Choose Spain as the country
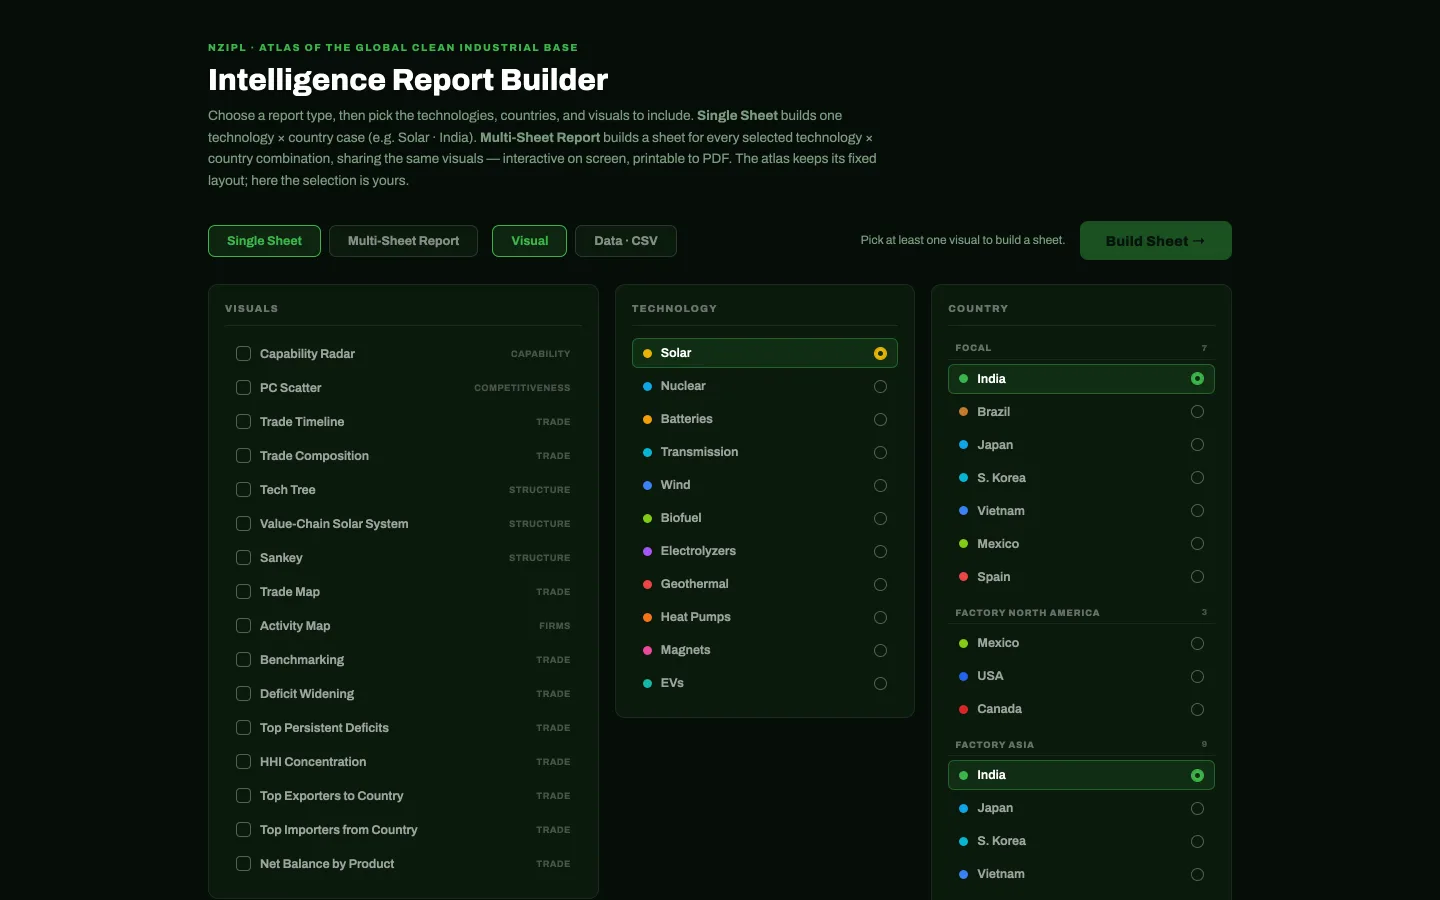1440x900 pixels. point(1081,577)
